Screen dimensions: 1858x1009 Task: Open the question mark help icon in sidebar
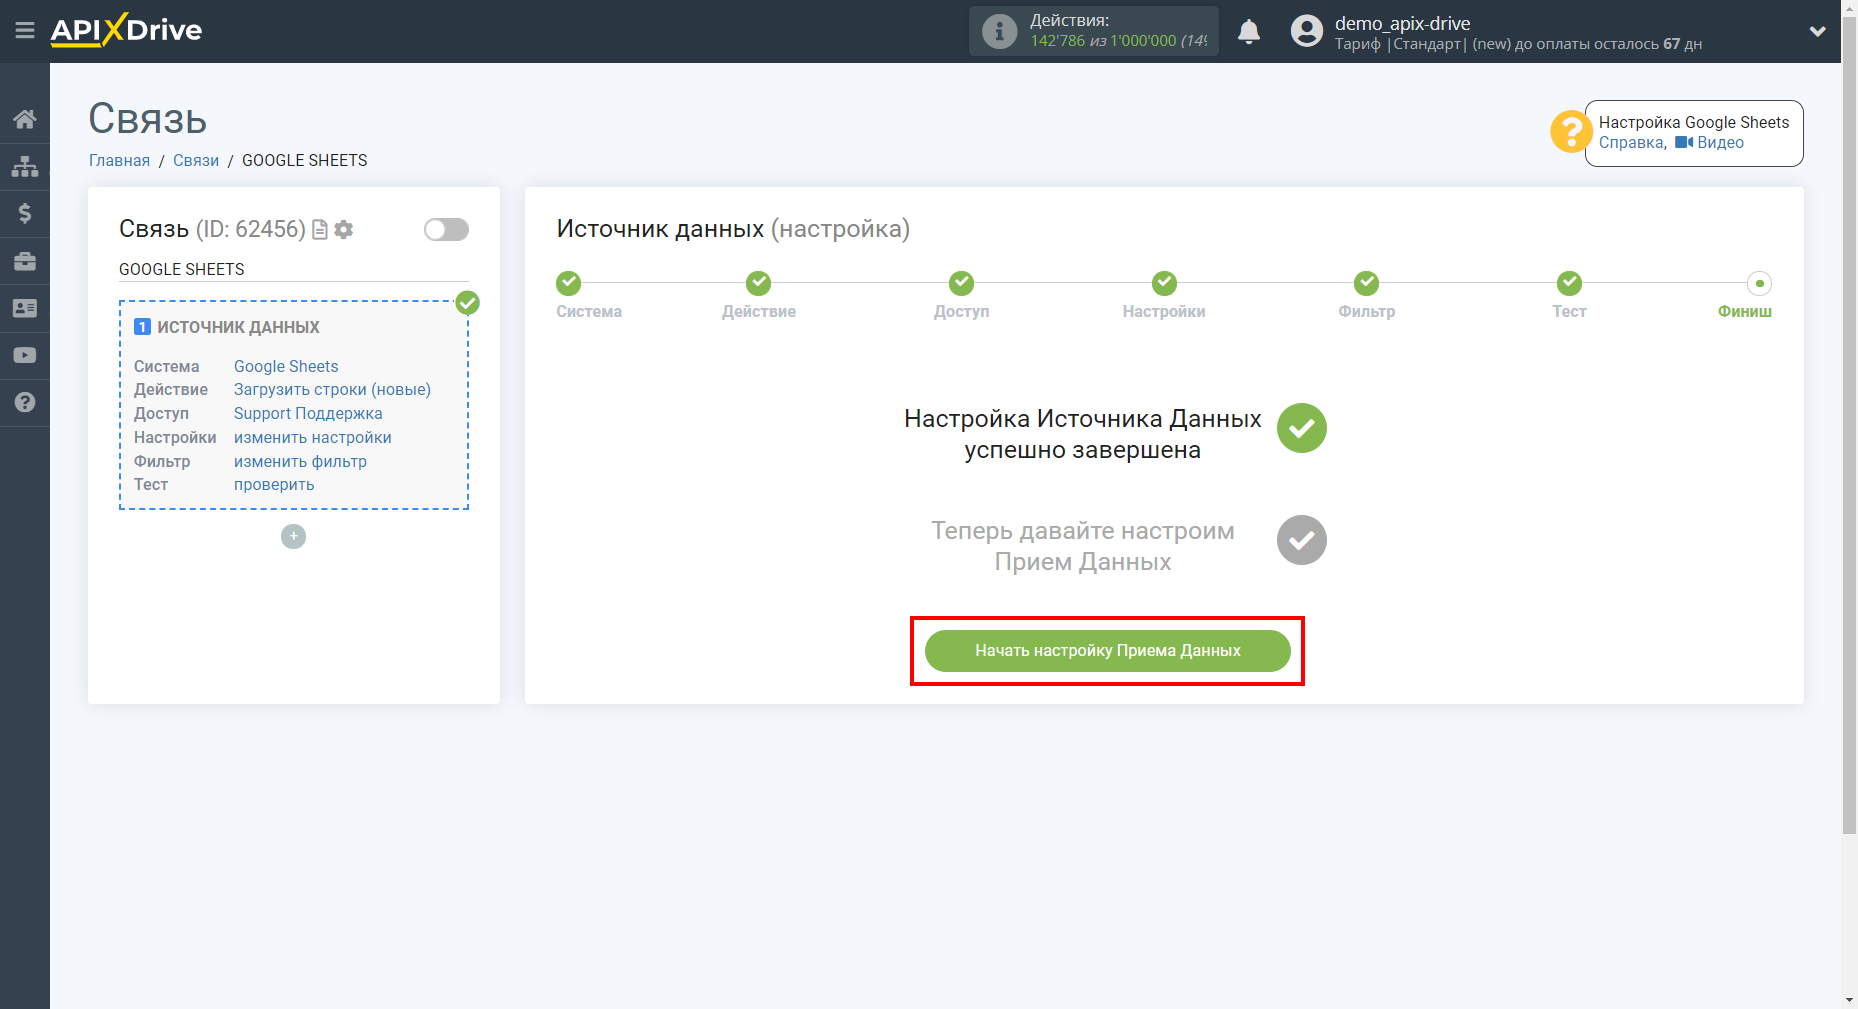pyautogui.click(x=25, y=402)
